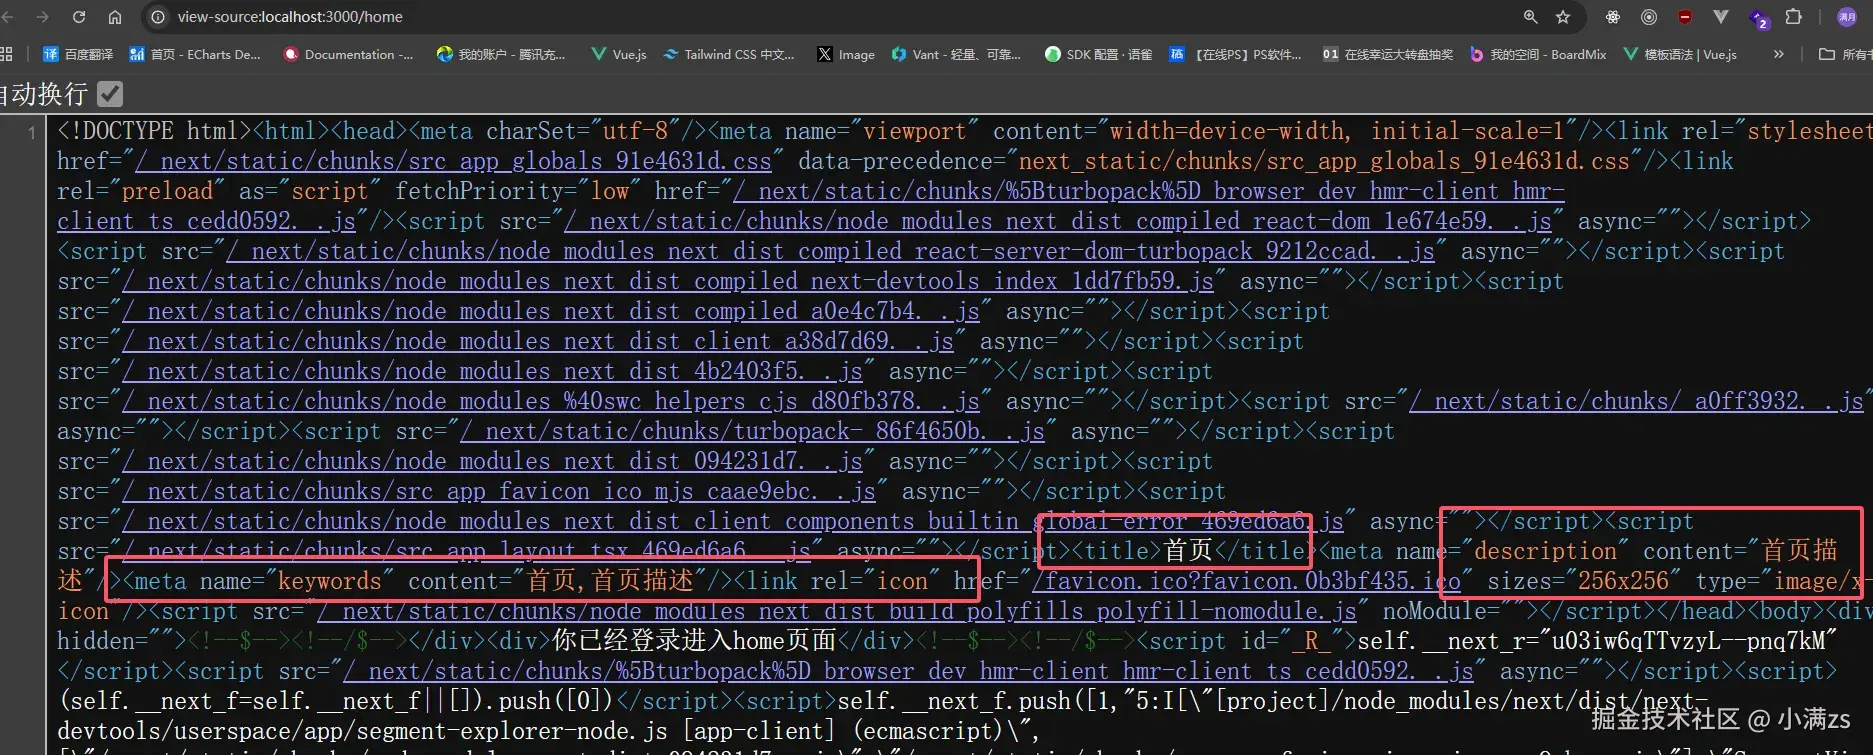Open the 首页 - ECharts bookmark
Screen dimensions: 1873x755
click(x=195, y=54)
